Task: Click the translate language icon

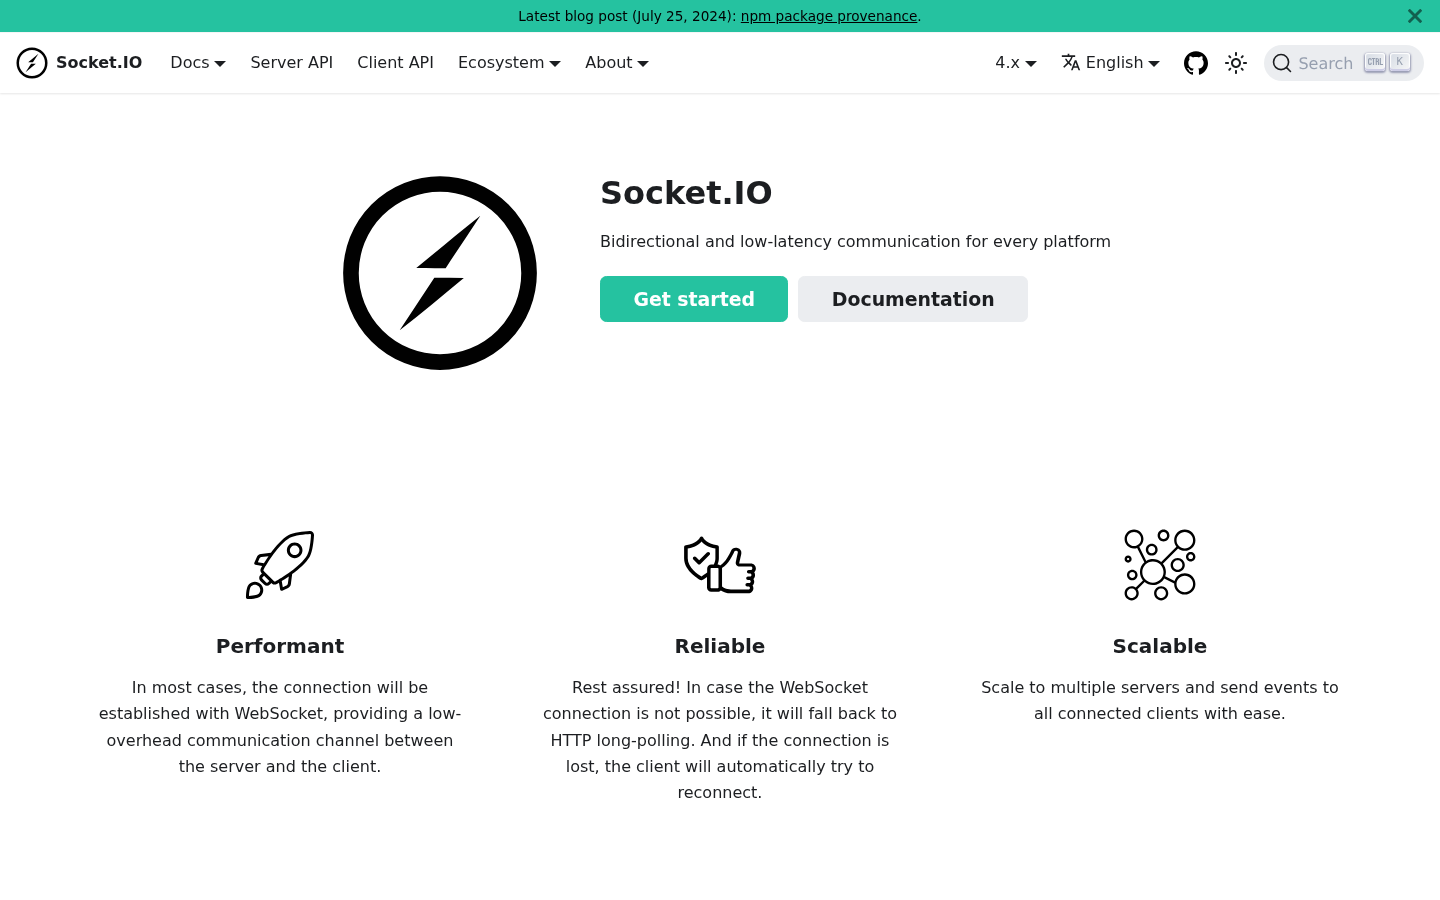Action: click(1071, 62)
